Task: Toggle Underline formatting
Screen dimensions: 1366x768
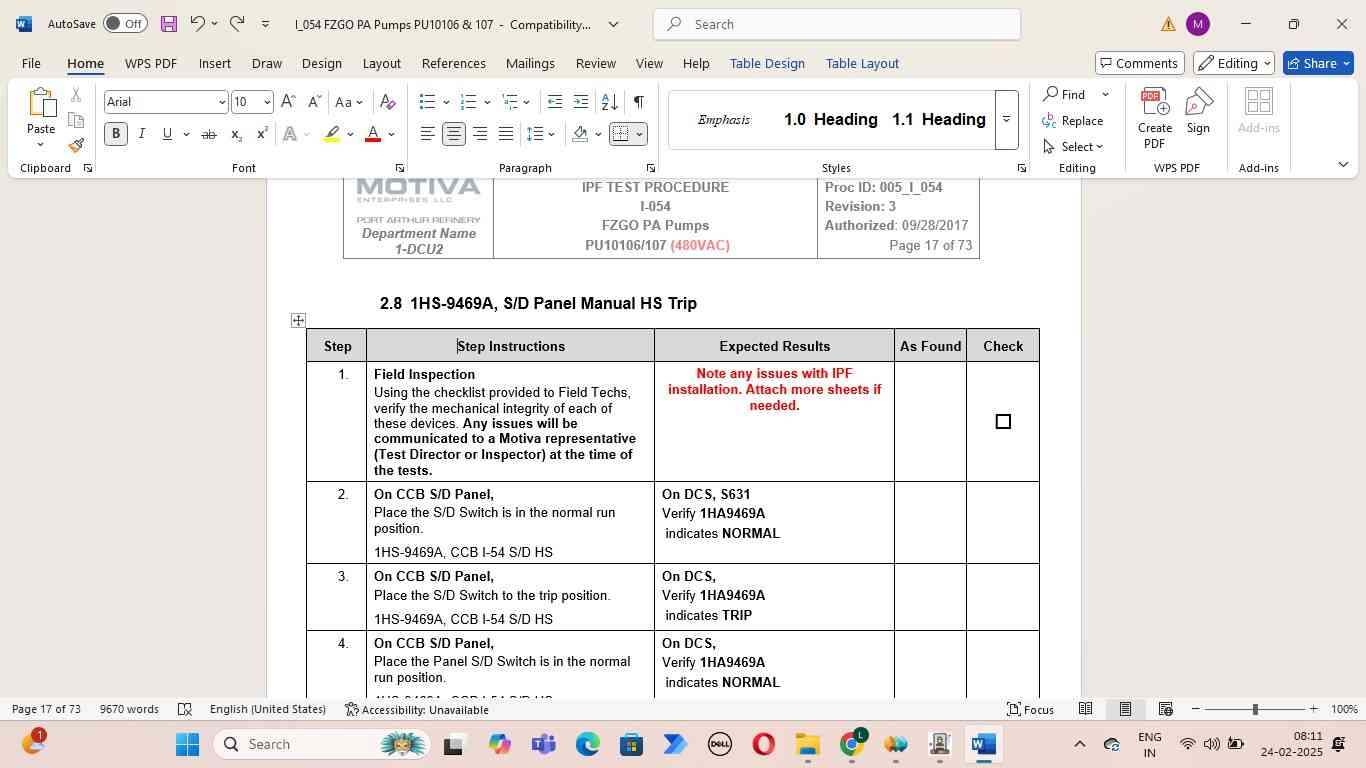Action: point(167,134)
